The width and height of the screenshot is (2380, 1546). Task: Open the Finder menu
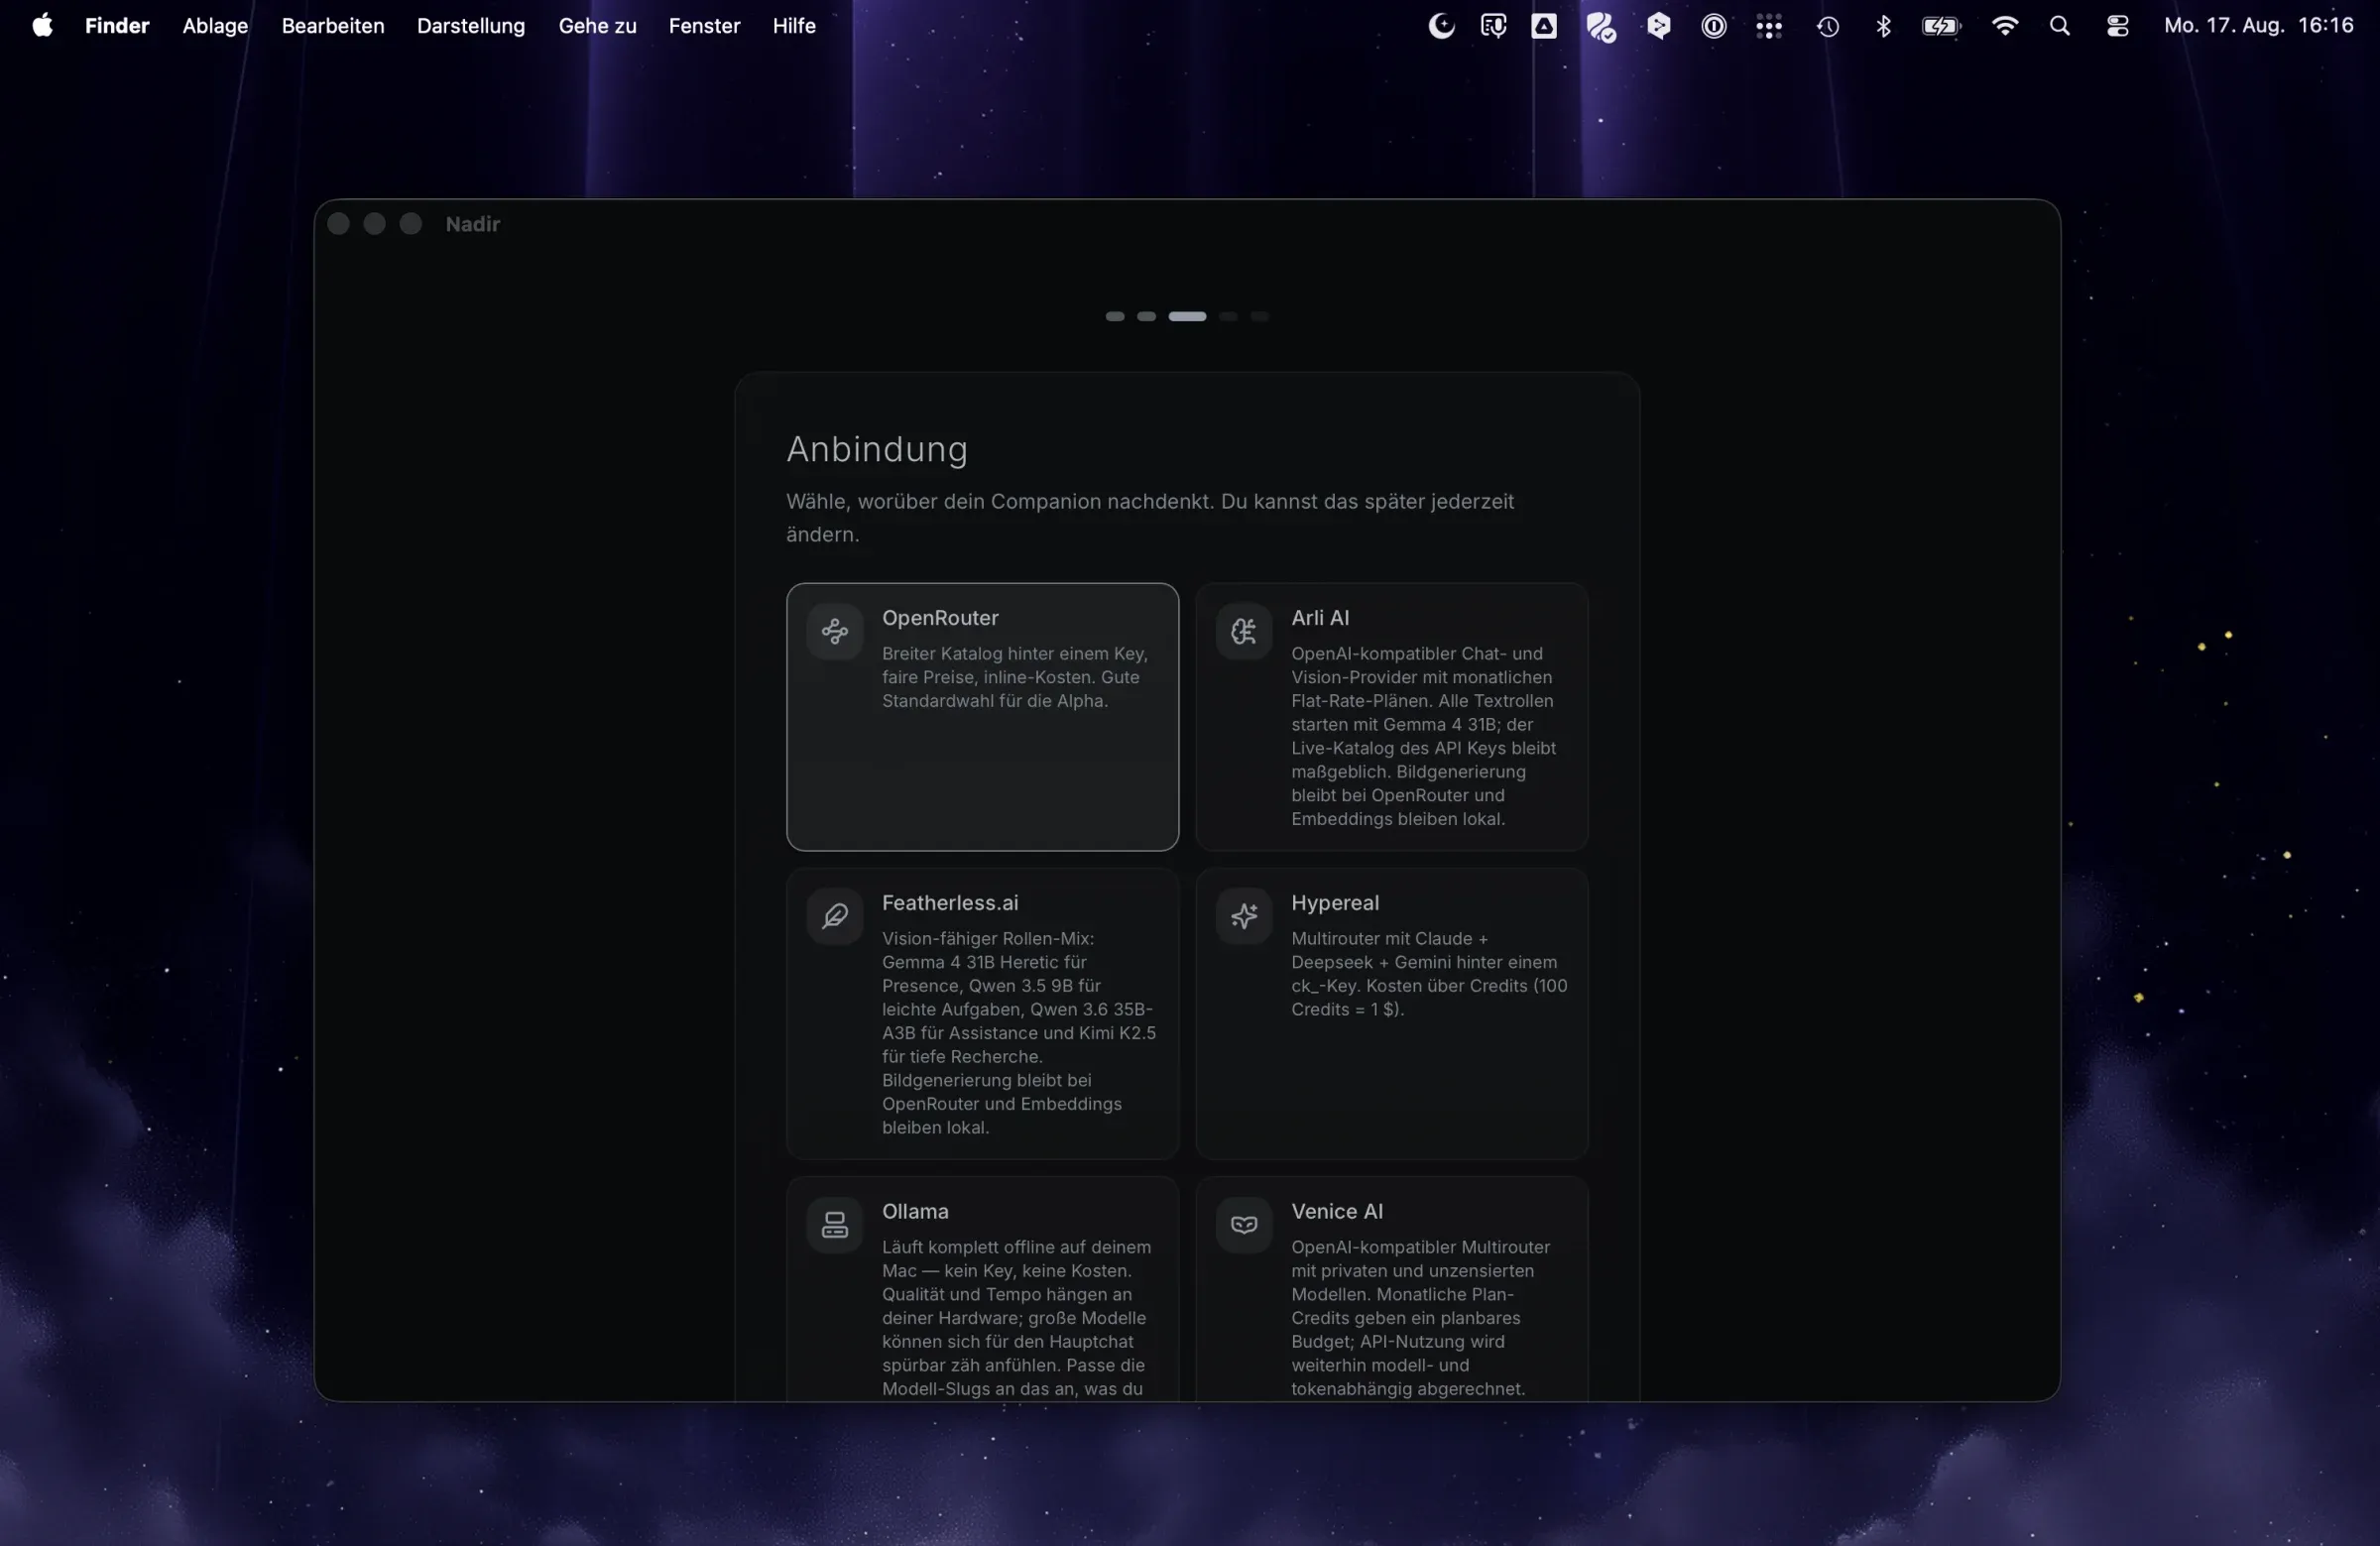[x=117, y=26]
